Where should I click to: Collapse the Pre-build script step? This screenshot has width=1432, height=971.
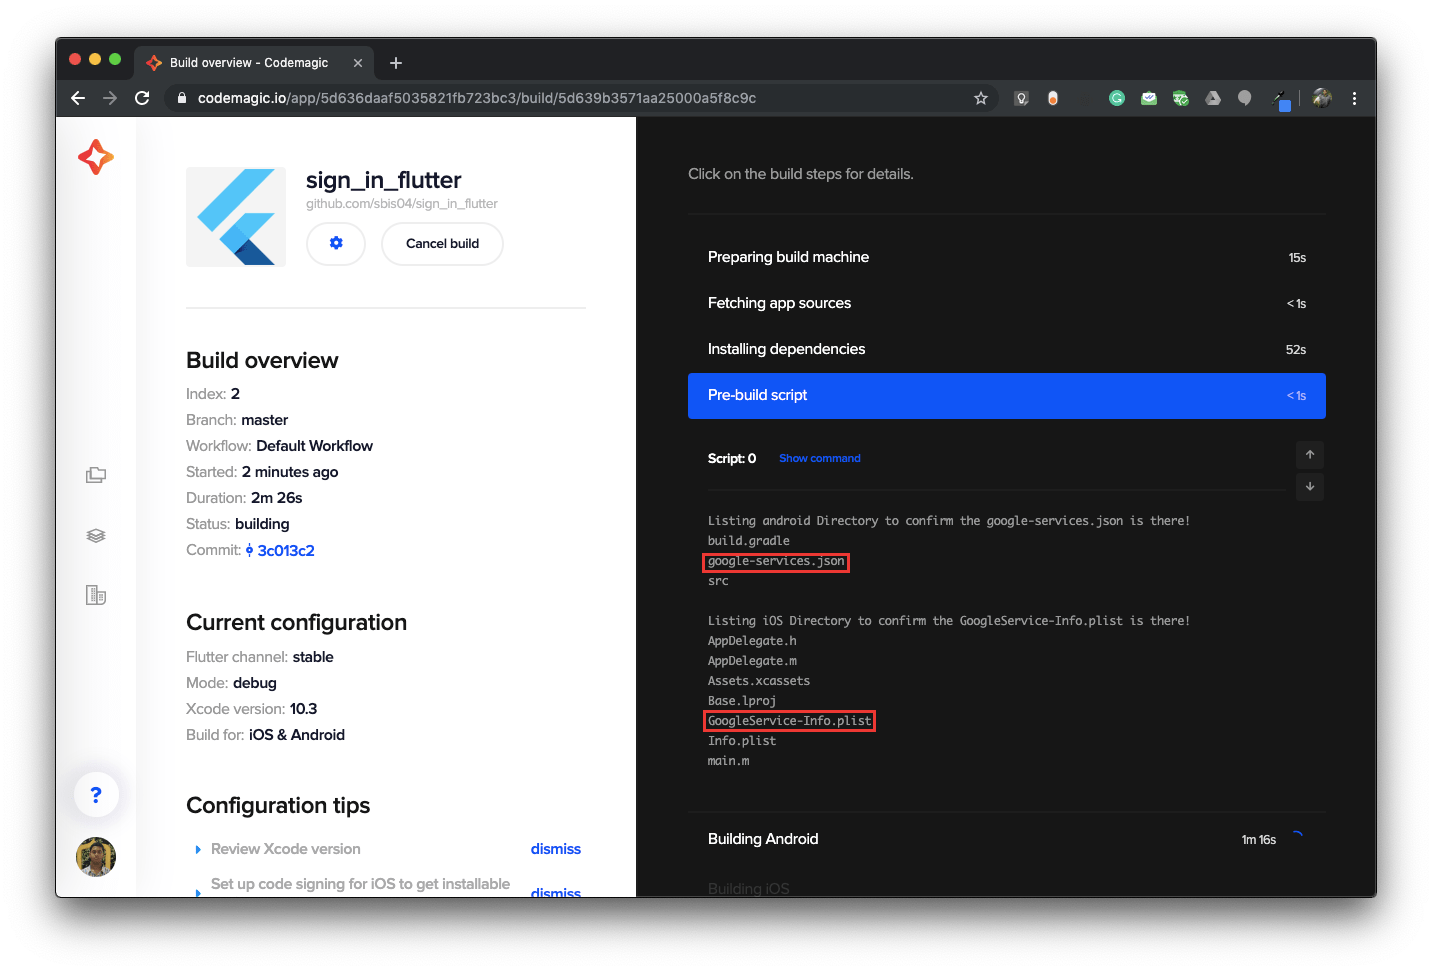tap(1006, 396)
